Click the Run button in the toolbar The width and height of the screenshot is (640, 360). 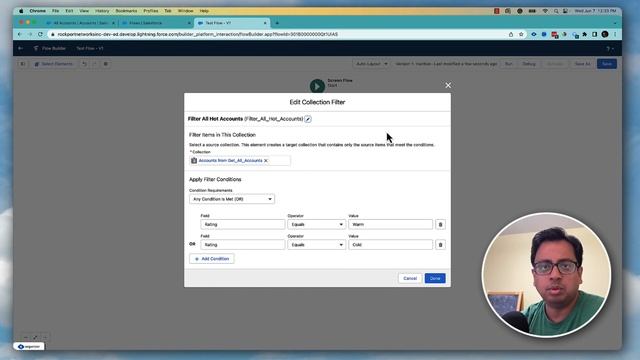pos(509,64)
